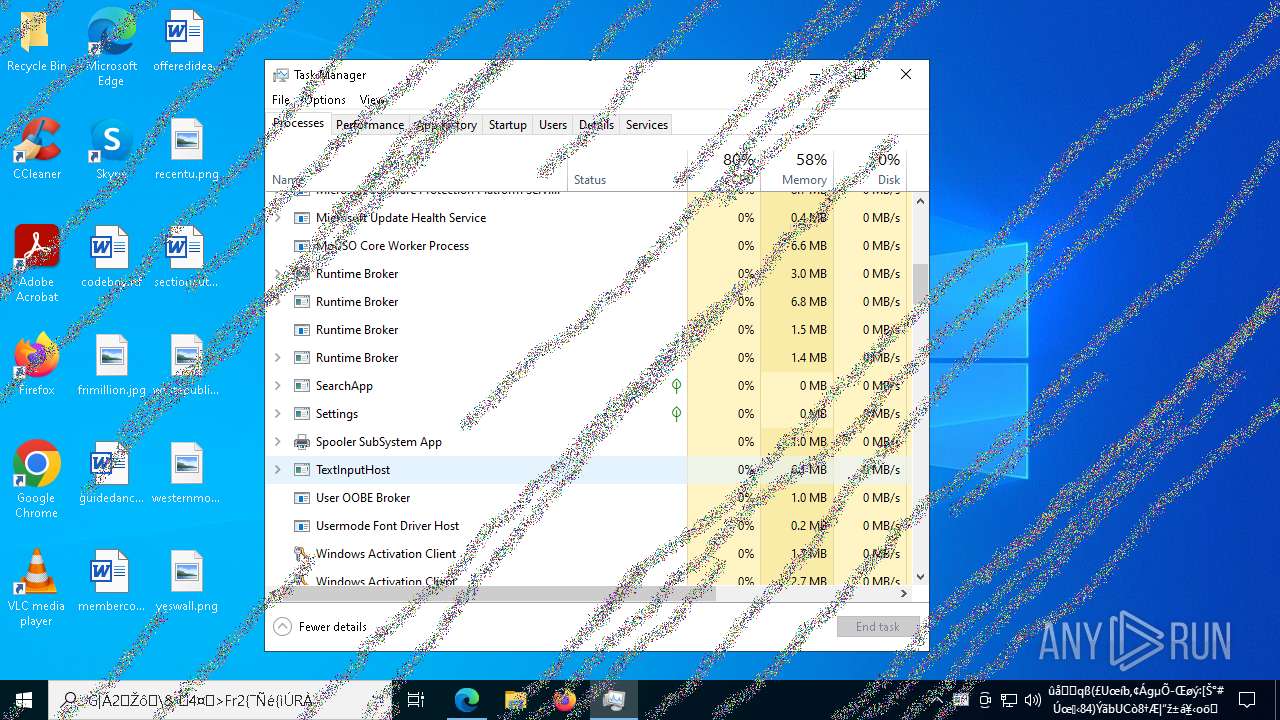Viewport: 1280px width, 720px height.
Task: Click the Spooler SubSystem App printer icon
Action: tap(302, 442)
